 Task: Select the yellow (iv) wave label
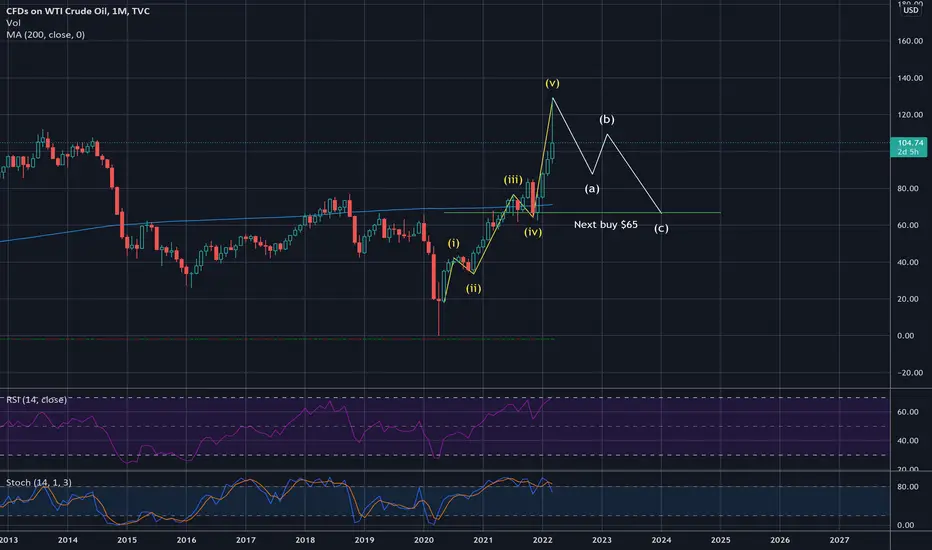point(533,232)
